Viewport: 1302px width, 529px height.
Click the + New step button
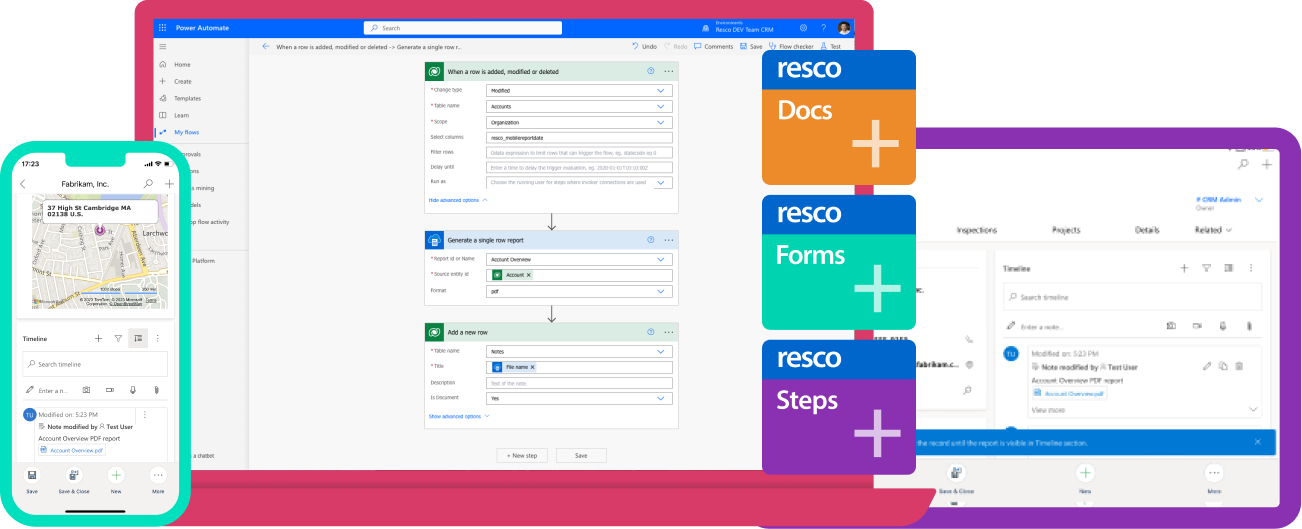pos(522,455)
